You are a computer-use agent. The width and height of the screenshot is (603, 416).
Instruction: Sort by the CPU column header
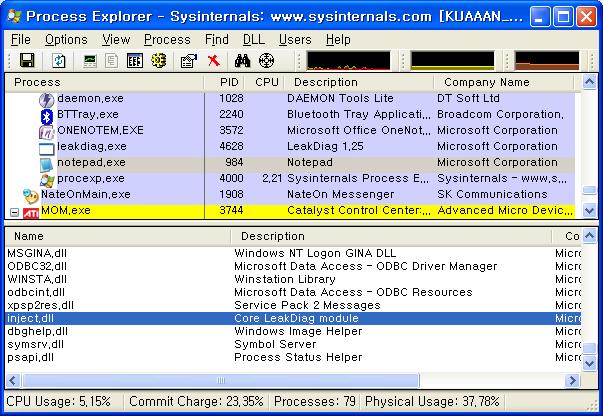coord(263,82)
